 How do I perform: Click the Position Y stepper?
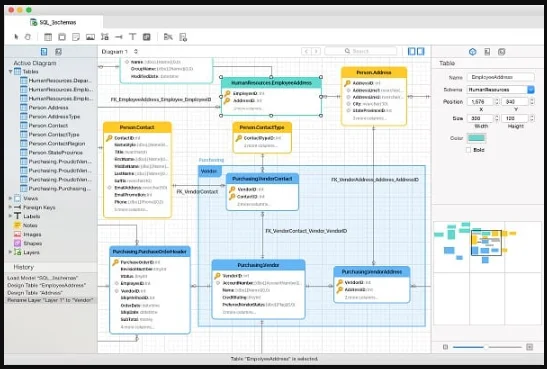coord(532,101)
